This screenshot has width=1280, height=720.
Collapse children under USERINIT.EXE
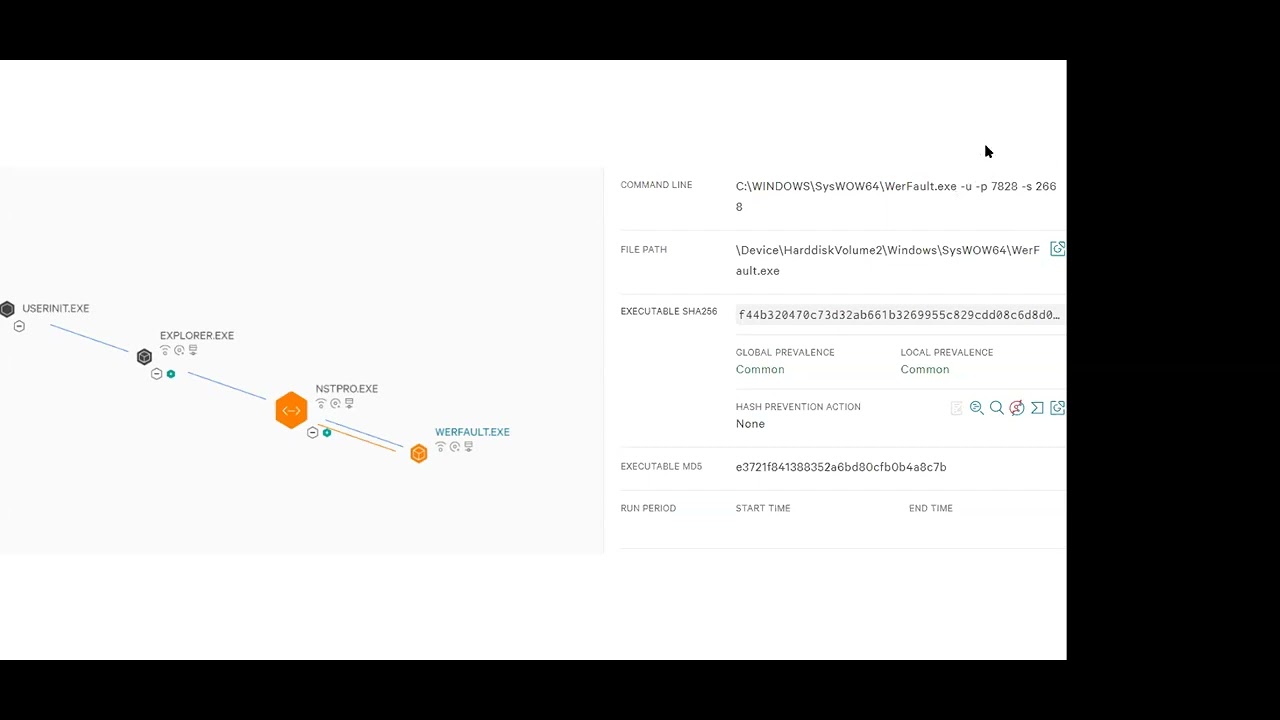[19, 326]
